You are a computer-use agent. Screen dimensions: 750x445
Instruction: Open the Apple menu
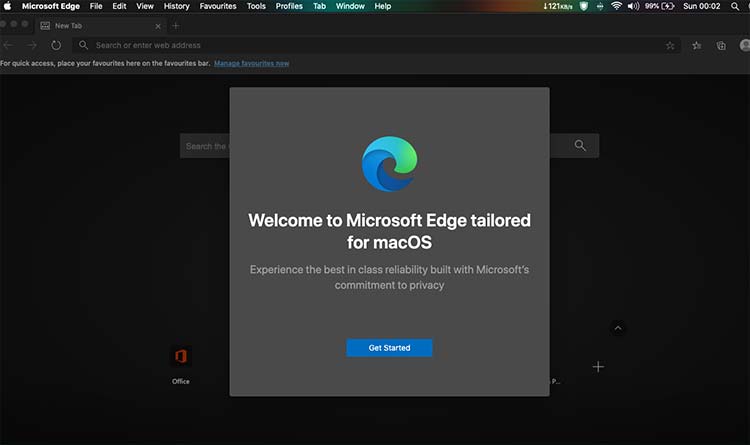pos(8,6)
